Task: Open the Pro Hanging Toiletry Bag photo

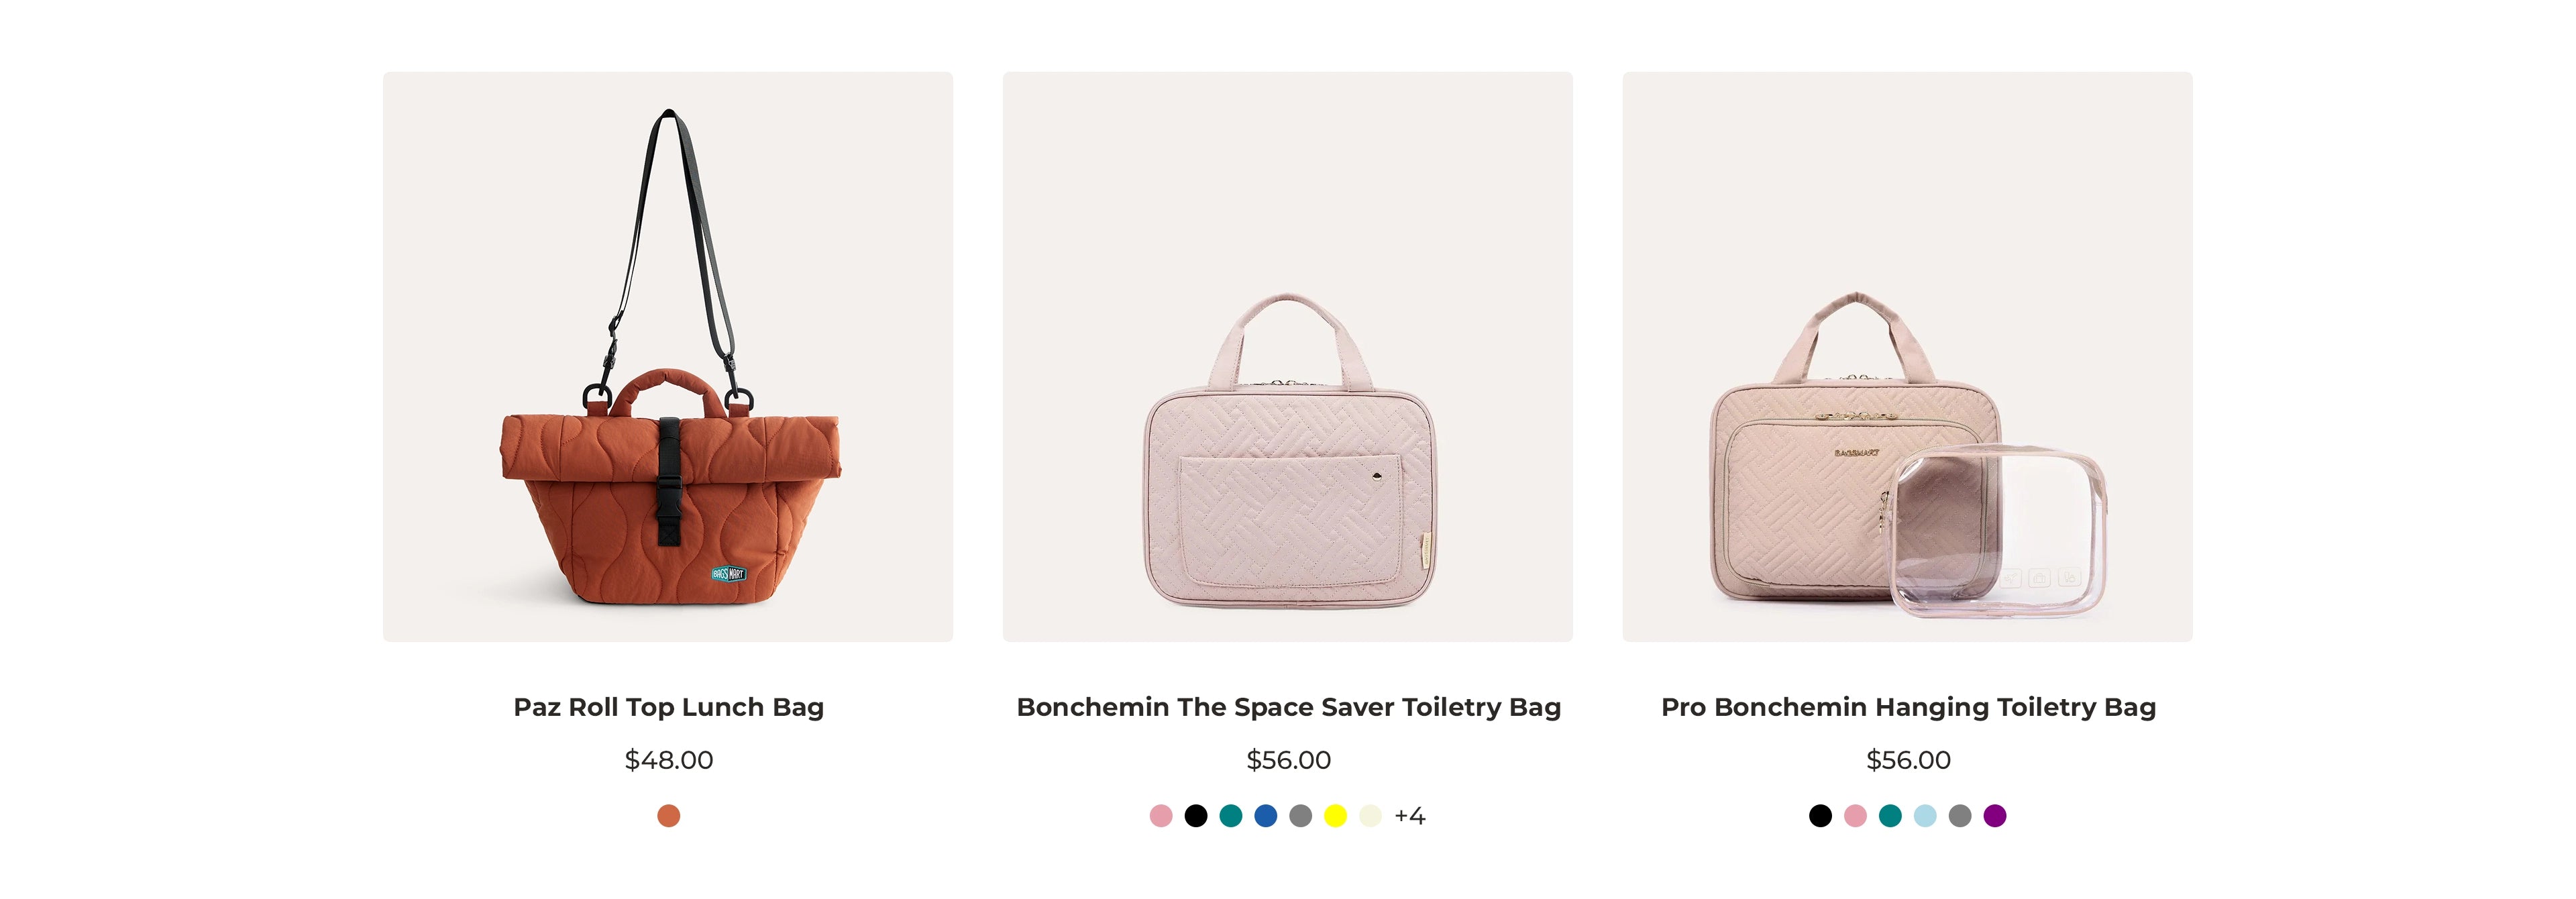Action: pos(1907,357)
